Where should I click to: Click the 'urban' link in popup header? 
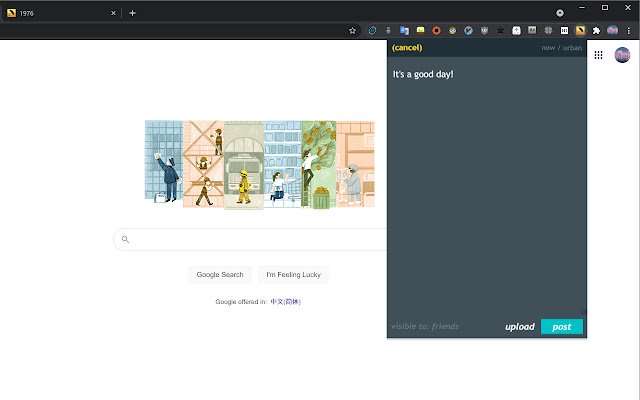[x=572, y=48]
